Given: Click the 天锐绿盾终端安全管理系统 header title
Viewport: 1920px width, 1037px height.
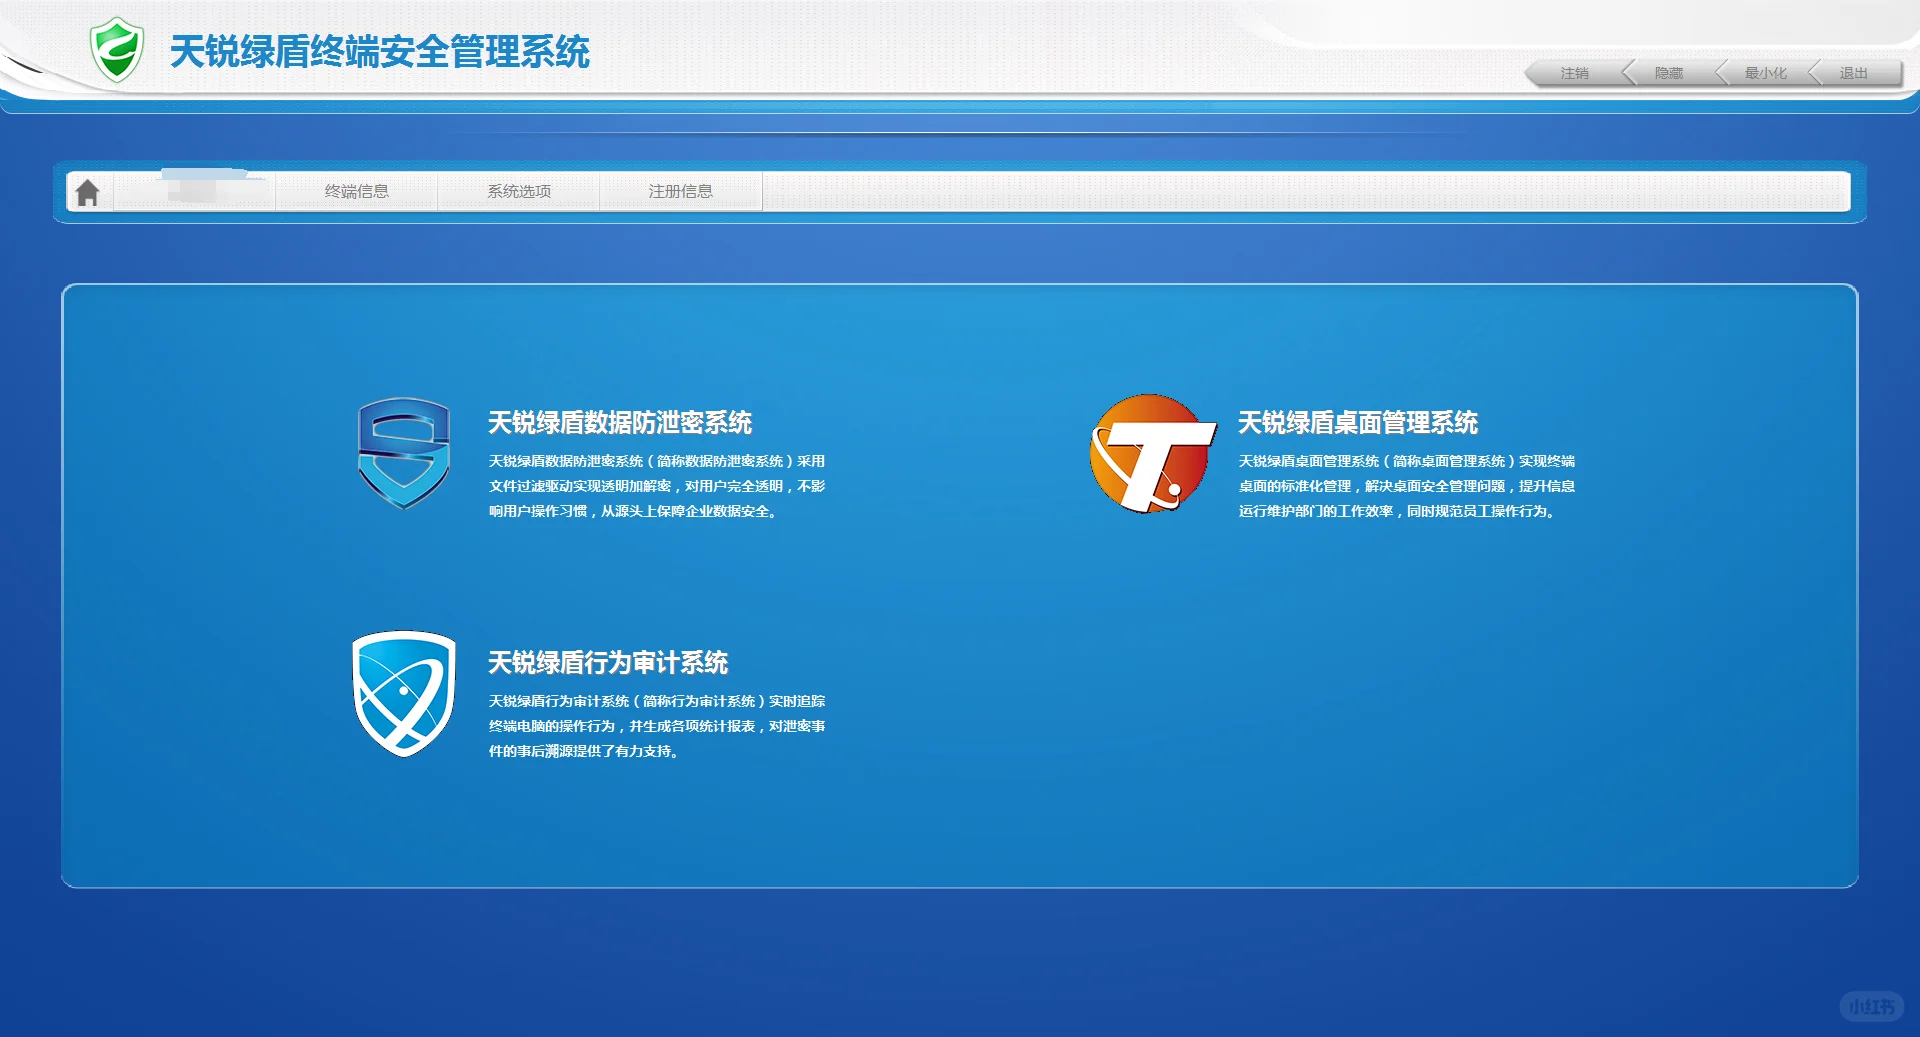Looking at the screenshot, I should click(380, 52).
